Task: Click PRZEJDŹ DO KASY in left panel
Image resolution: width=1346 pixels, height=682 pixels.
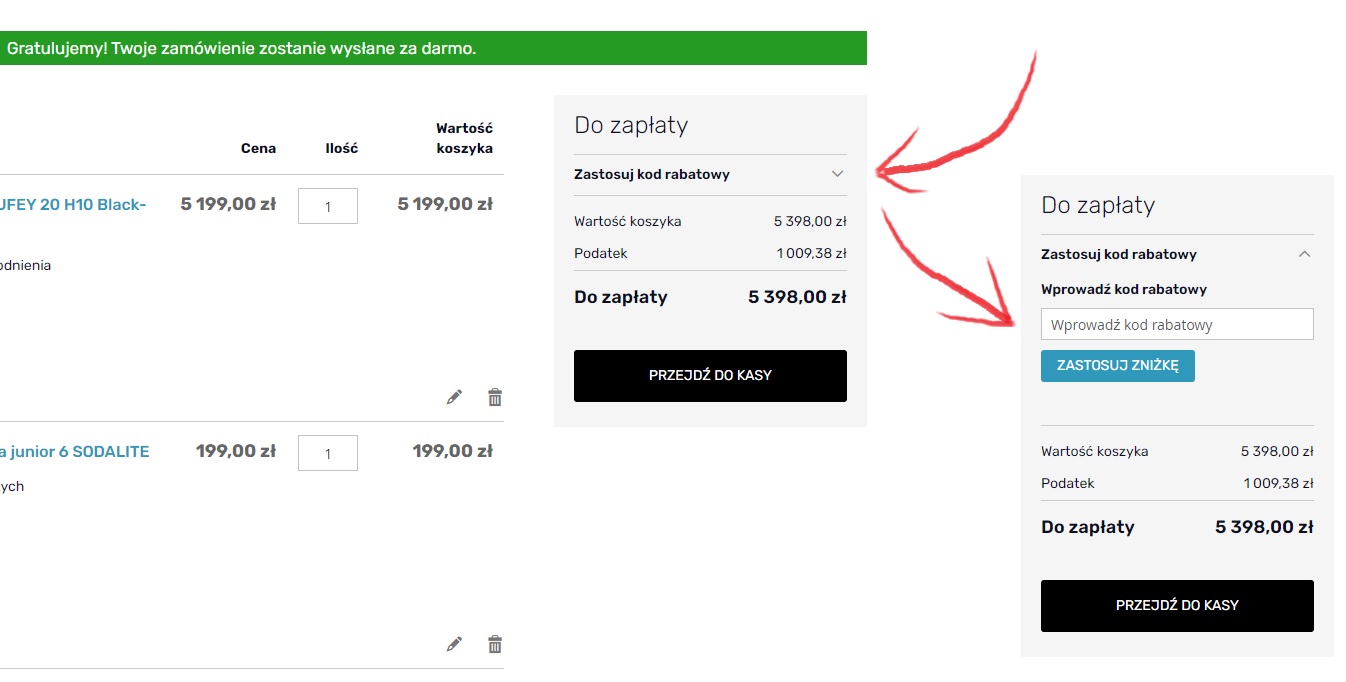Action: pyautogui.click(x=710, y=376)
